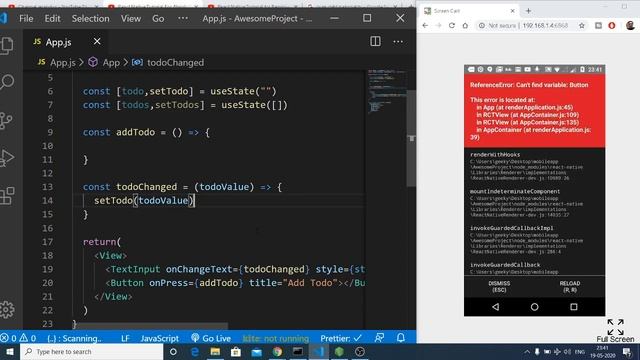The width and height of the screenshot is (640, 360).
Task: Open the Search view in the activity bar
Action: point(7,82)
